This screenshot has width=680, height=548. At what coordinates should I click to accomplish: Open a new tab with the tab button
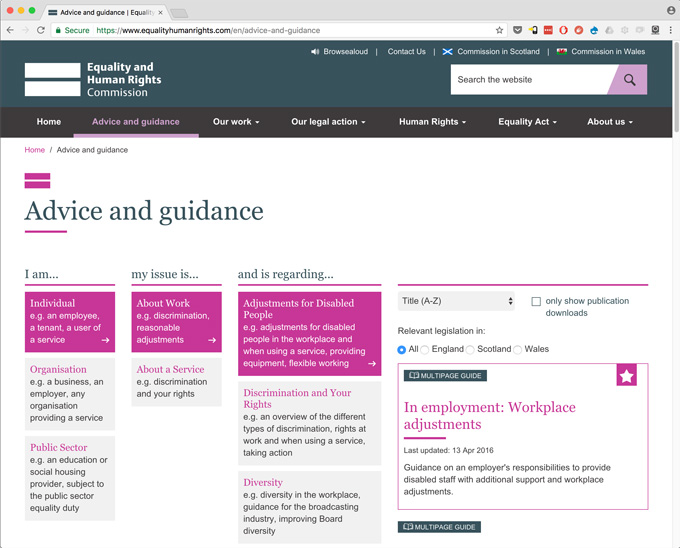(179, 13)
